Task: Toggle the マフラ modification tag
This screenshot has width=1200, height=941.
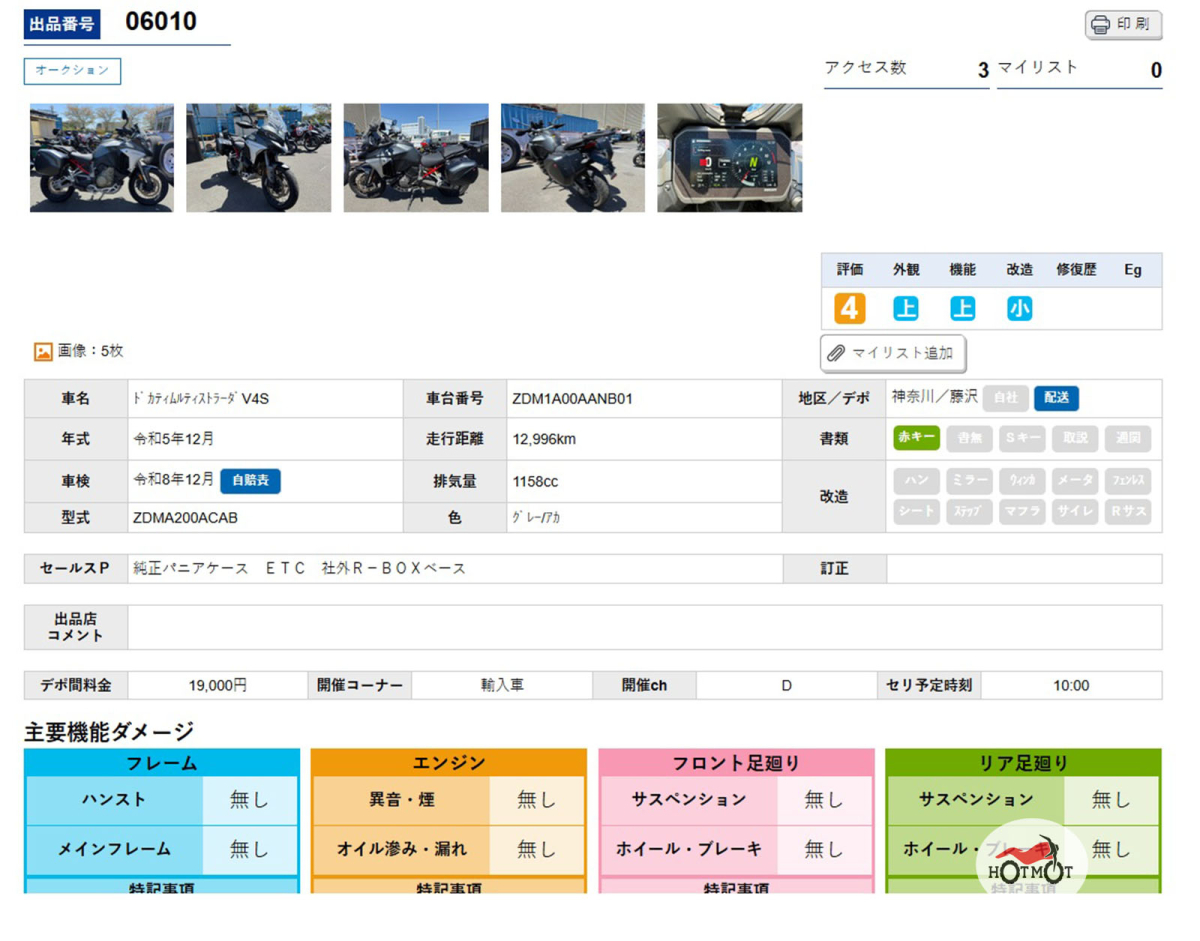Action: 1023,512
